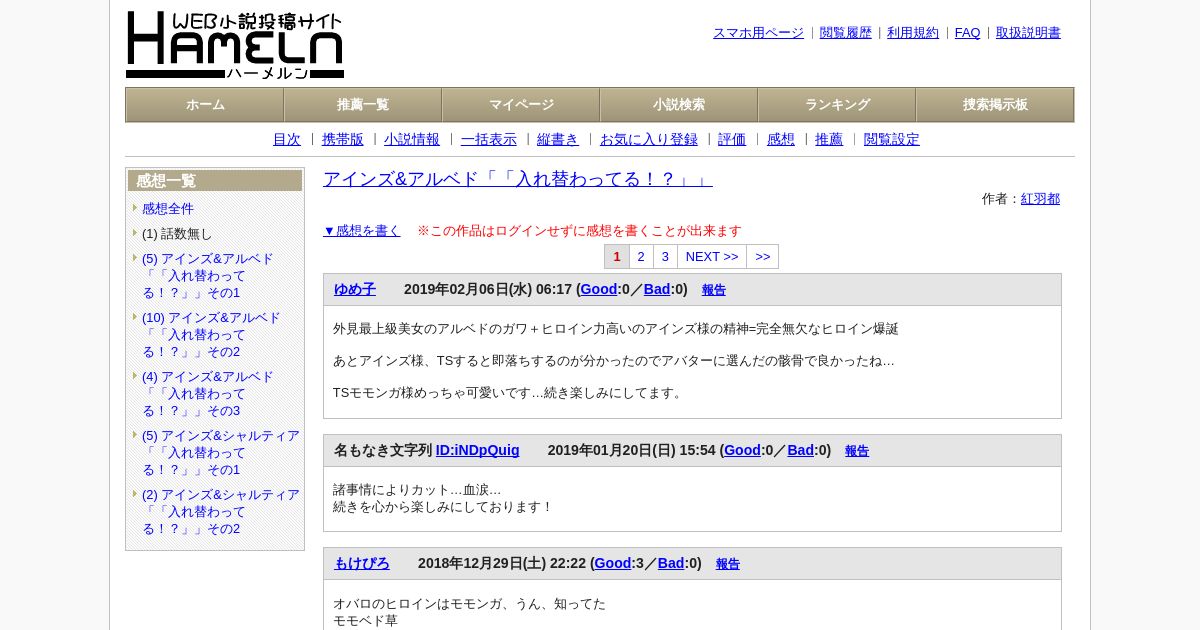Image resolution: width=1200 pixels, height=630 pixels.
Task: Open the スマホ用ページ link
Action: [x=758, y=33]
